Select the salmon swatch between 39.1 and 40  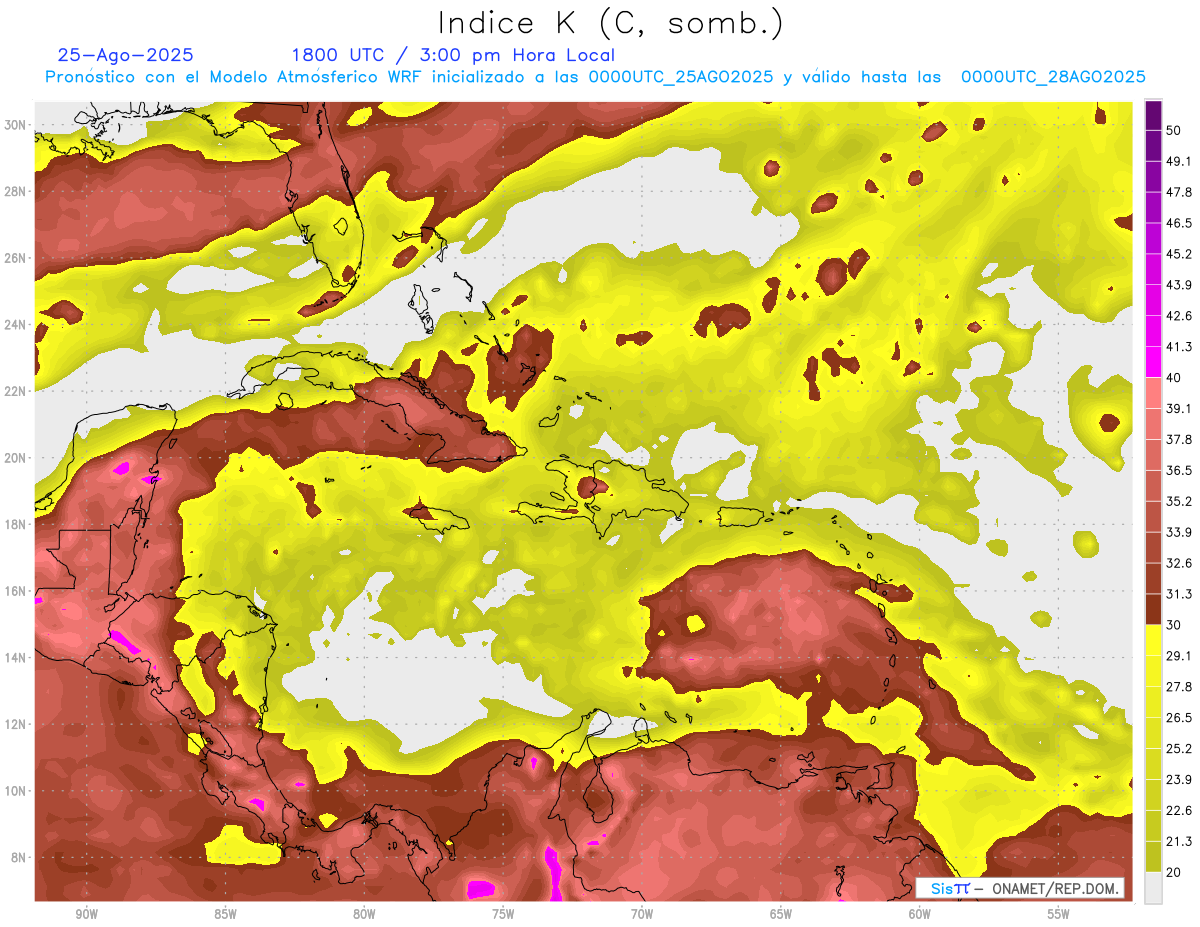[1153, 393]
